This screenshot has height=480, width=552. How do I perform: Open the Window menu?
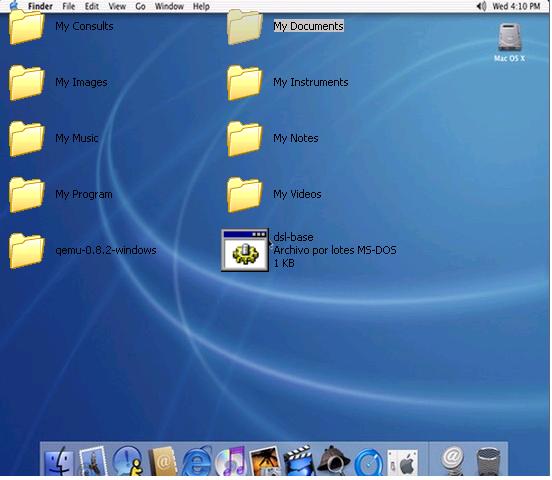click(x=169, y=6)
